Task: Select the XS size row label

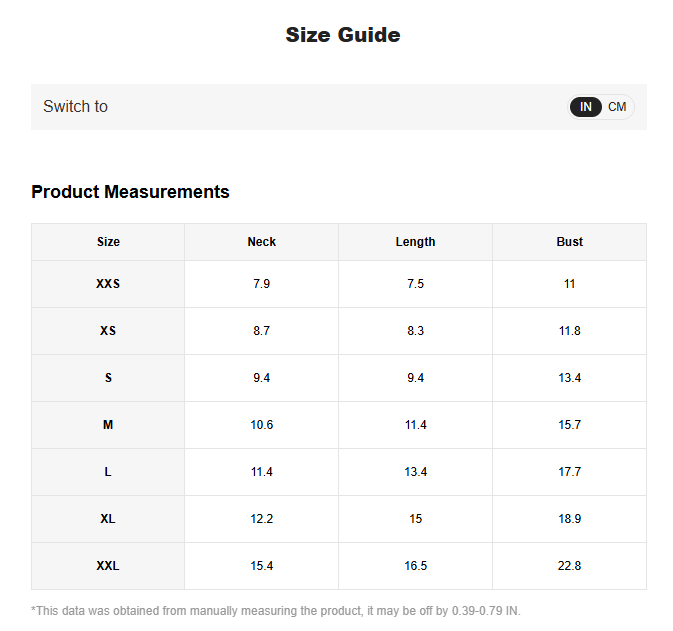Action: pyautogui.click(x=108, y=331)
